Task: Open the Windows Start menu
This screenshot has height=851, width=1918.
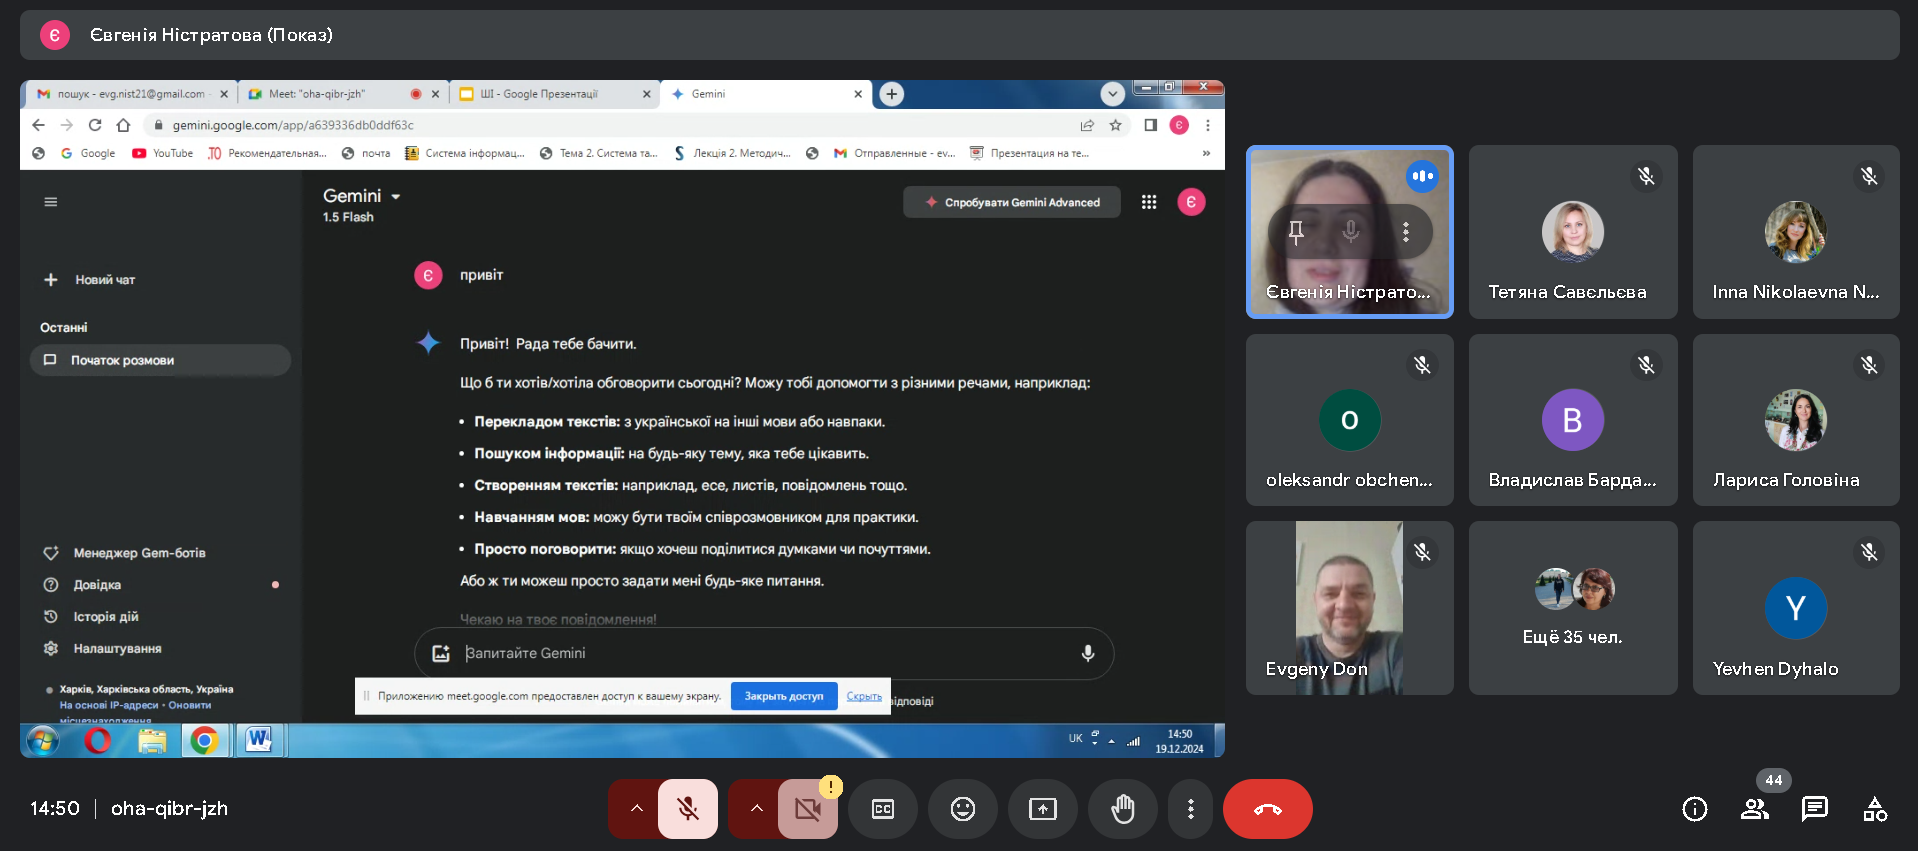Action: (x=42, y=741)
